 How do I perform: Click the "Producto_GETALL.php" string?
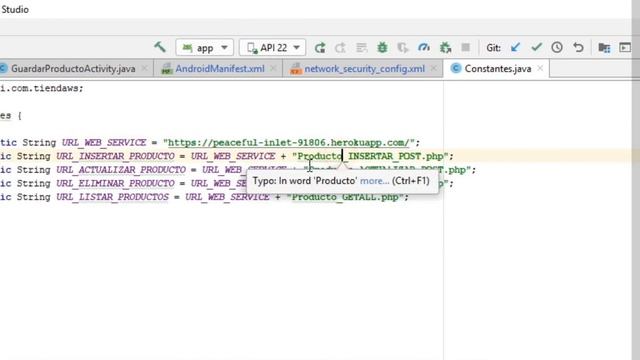point(345,197)
